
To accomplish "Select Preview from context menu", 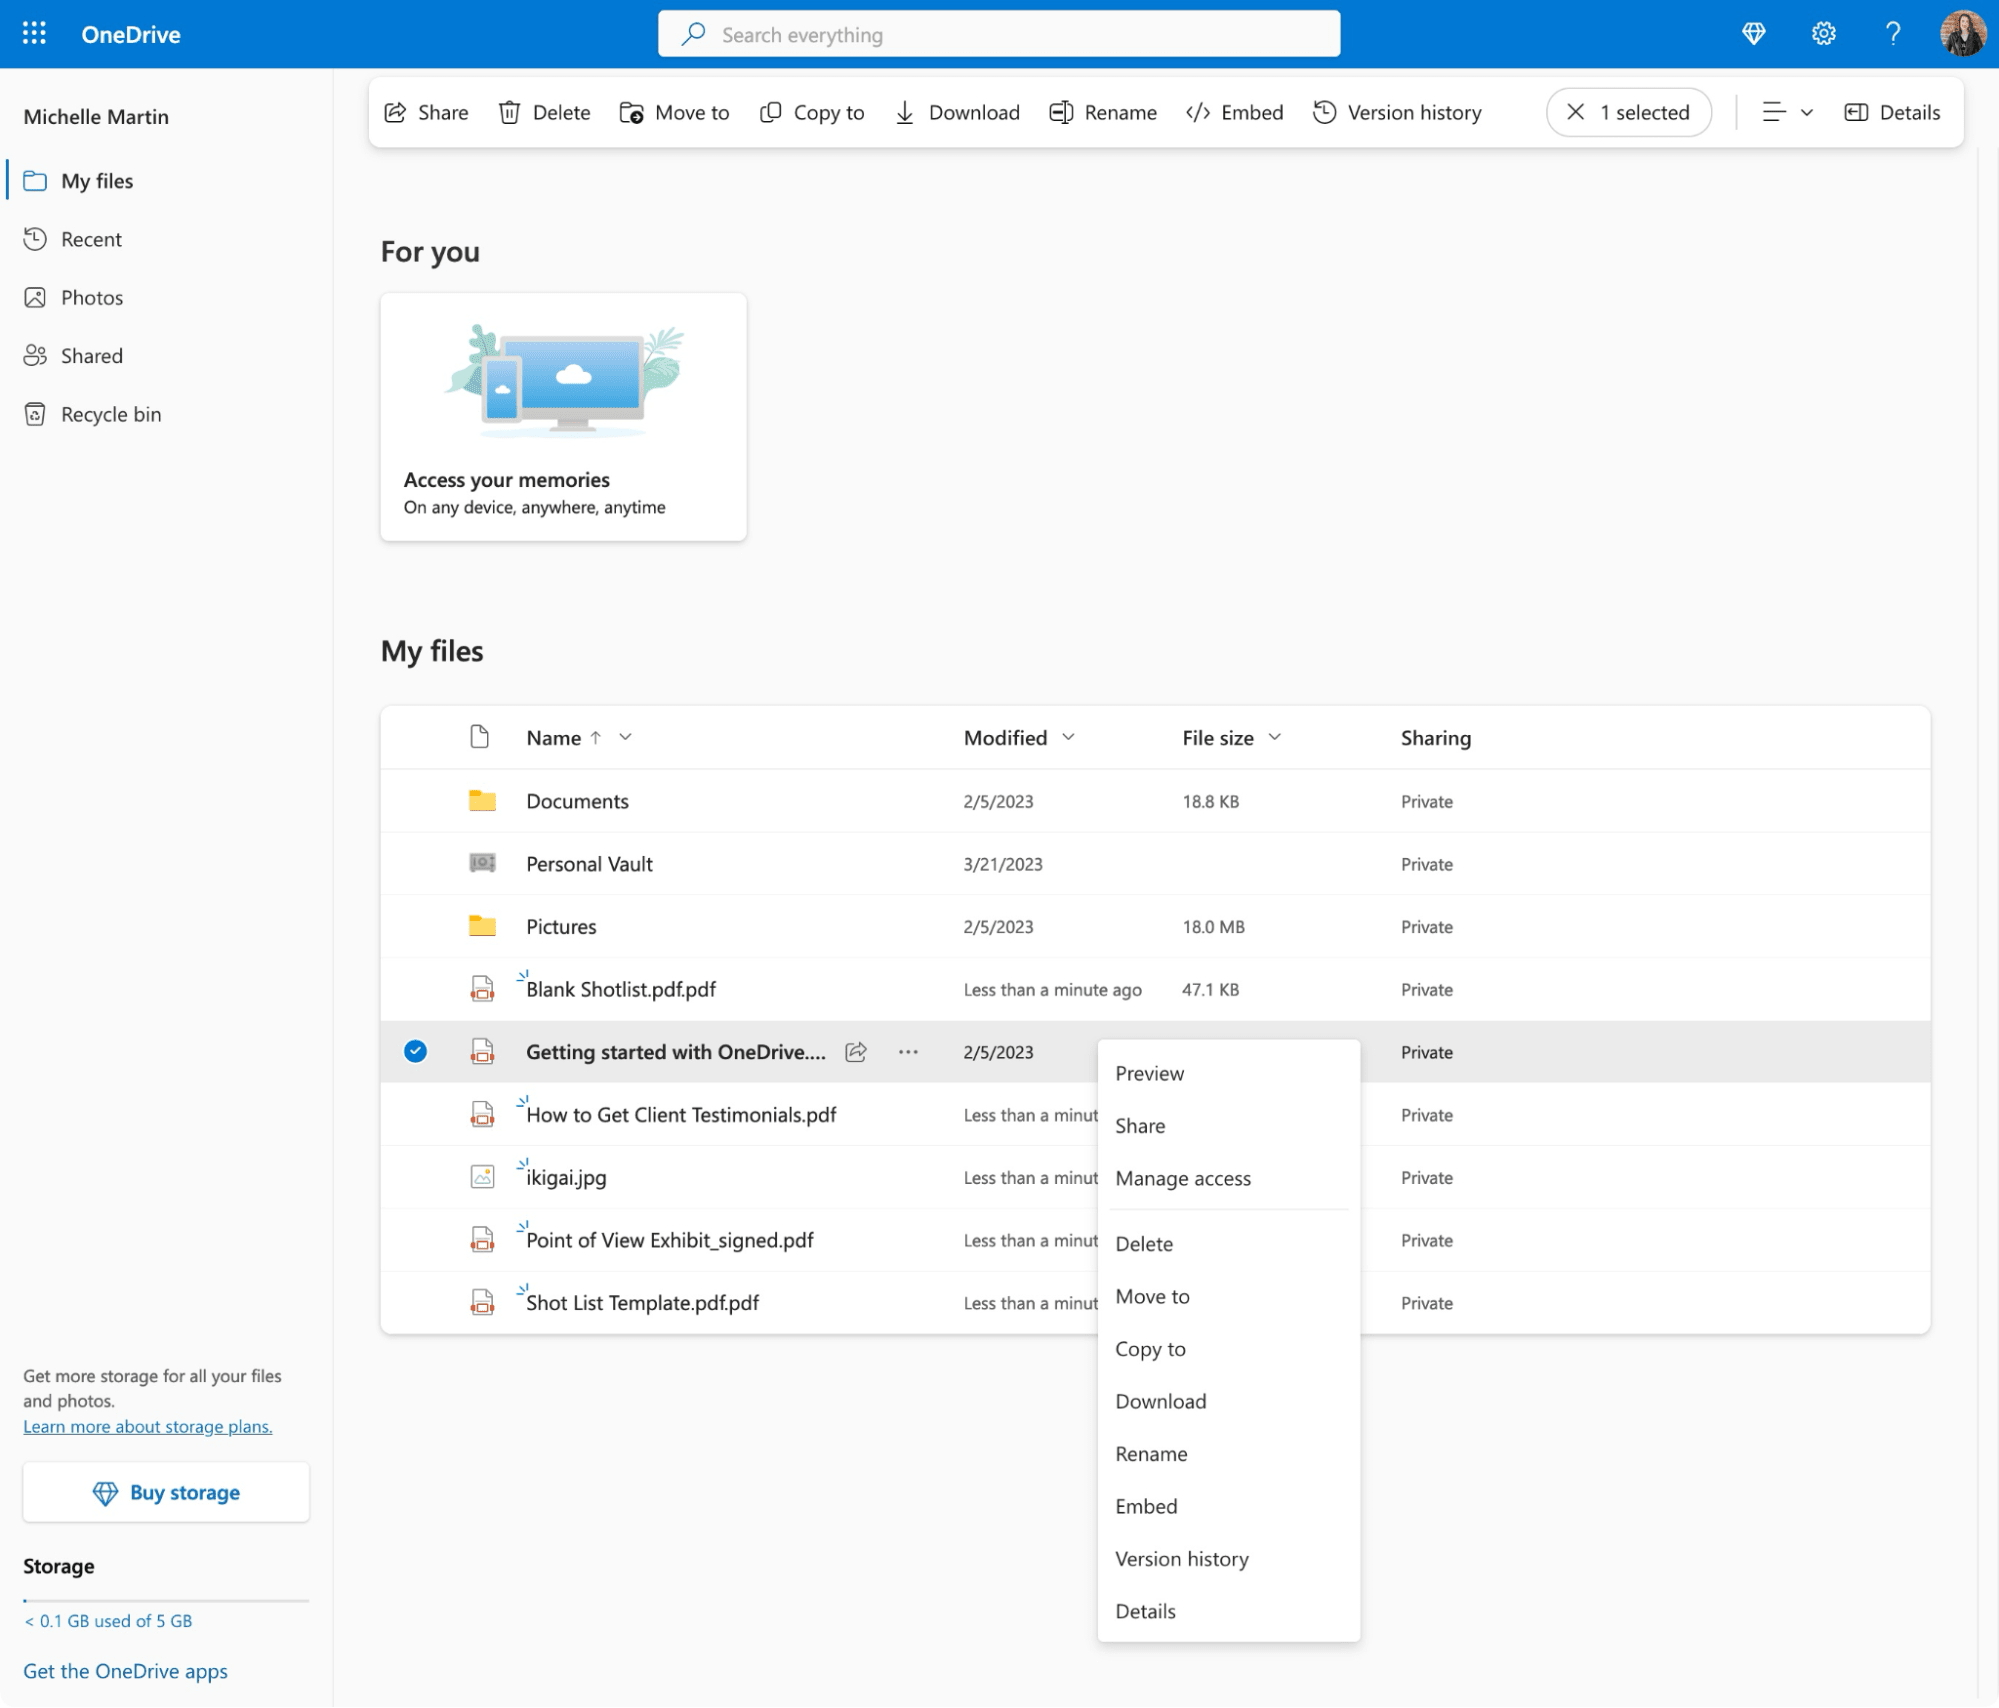I will (1149, 1073).
